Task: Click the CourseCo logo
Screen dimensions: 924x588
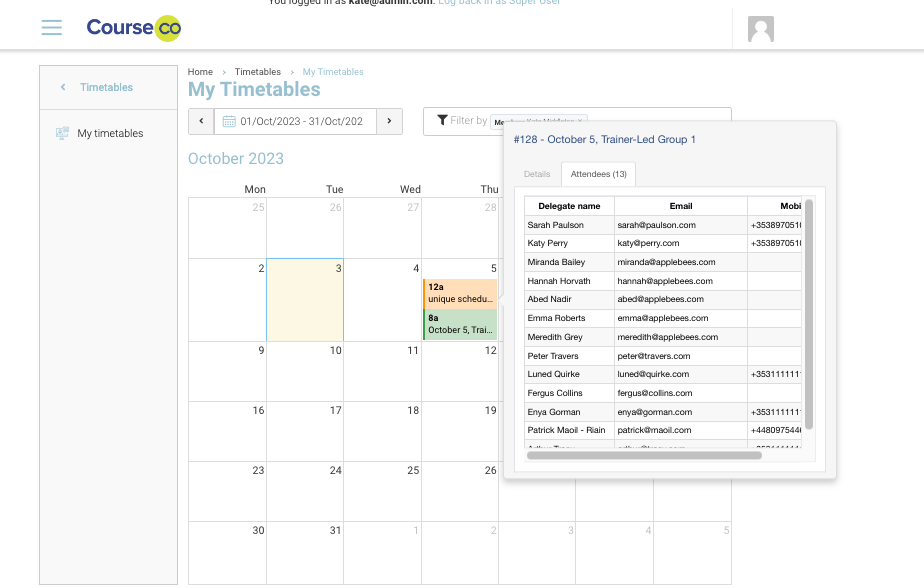Action: pos(133,28)
